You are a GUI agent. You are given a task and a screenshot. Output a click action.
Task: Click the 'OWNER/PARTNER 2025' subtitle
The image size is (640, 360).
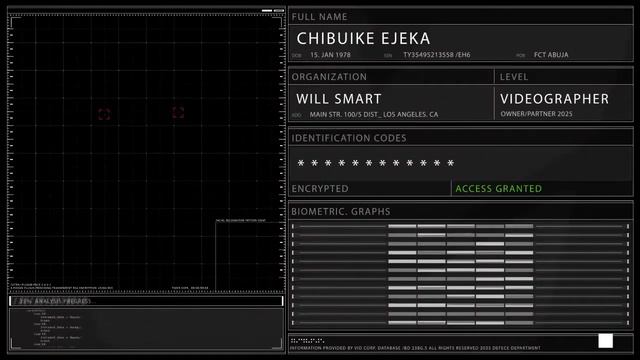click(536, 114)
